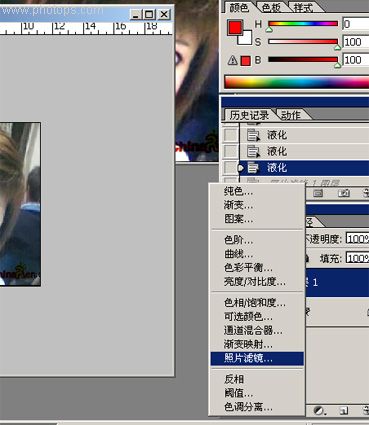Open the 样式 tab
This screenshot has width=369, height=425.
click(x=303, y=7)
